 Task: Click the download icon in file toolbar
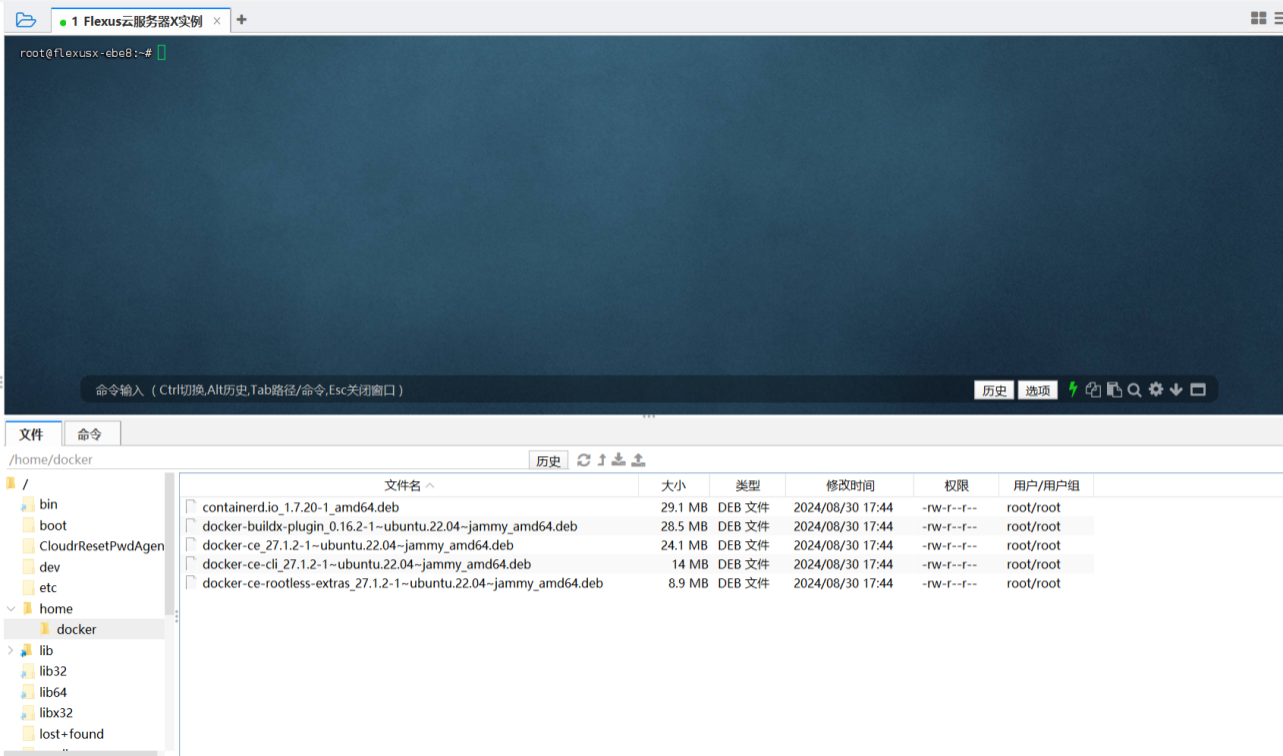[619, 460]
